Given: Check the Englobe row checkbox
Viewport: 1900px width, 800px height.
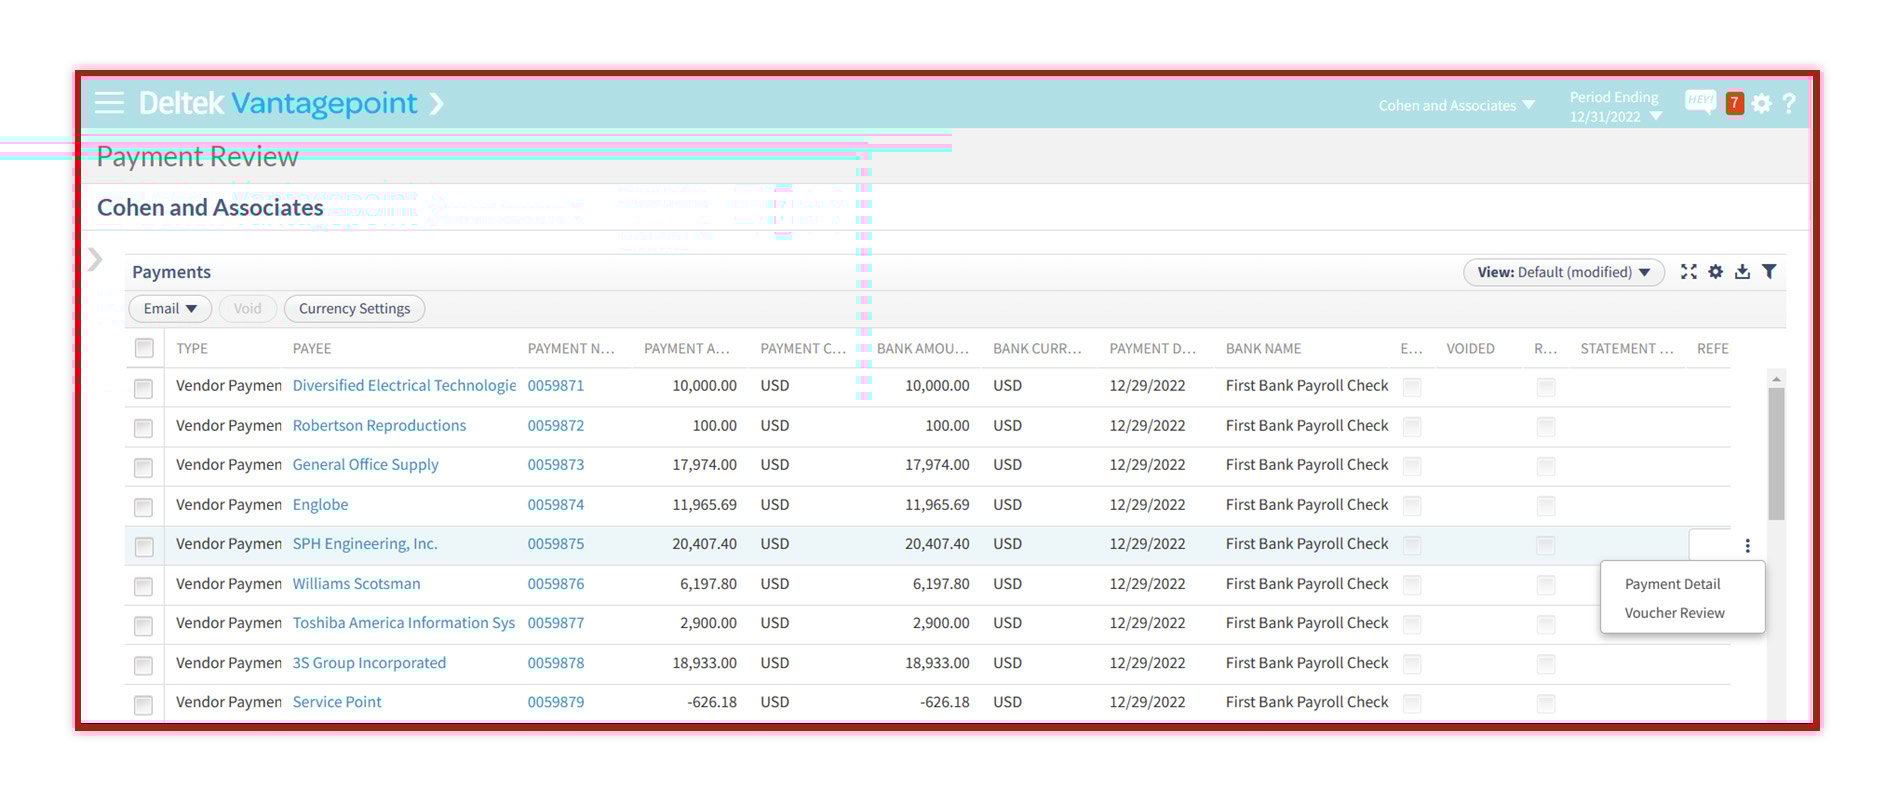Looking at the screenshot, I should (x=144, y=507).
